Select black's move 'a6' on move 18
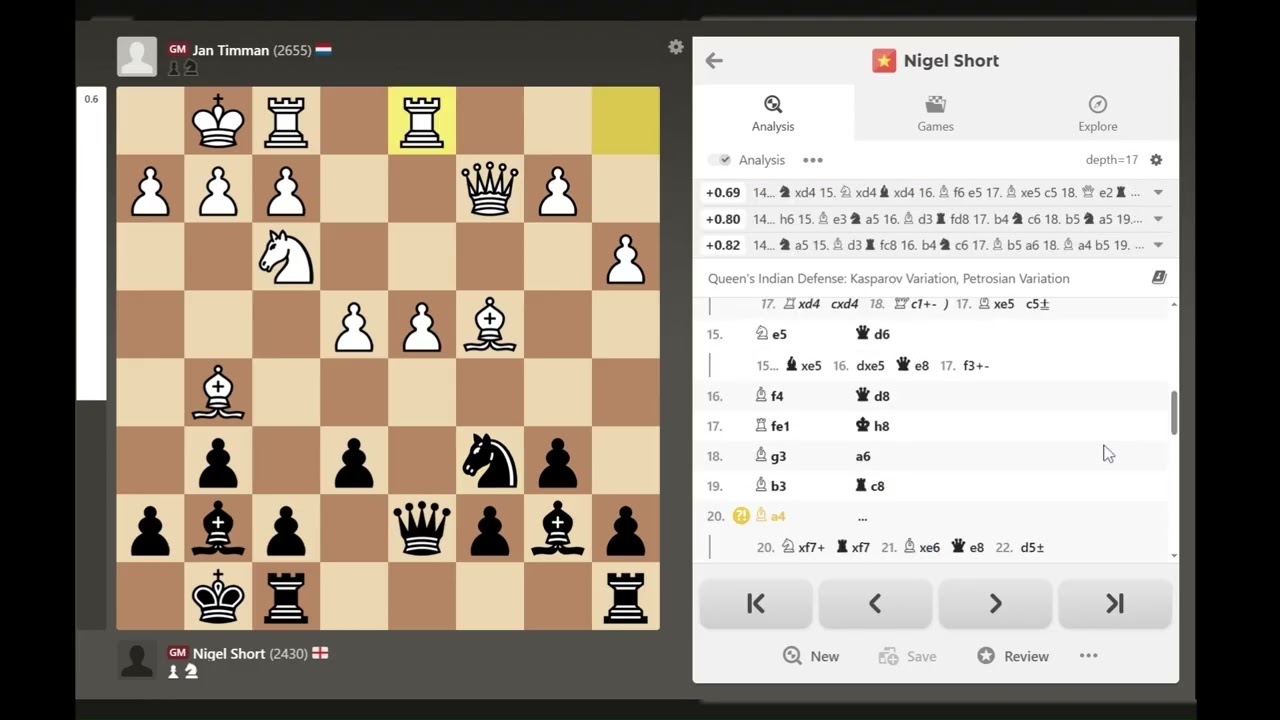Image resolution: width=1280 pixels, height=720 pixels. click(x=863, y=456)
